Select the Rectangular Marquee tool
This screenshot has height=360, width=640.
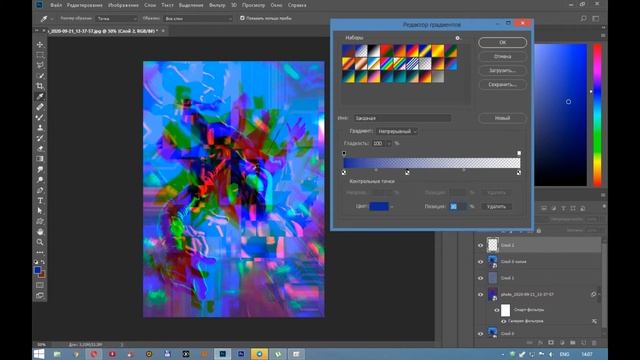tap(40, 55)
